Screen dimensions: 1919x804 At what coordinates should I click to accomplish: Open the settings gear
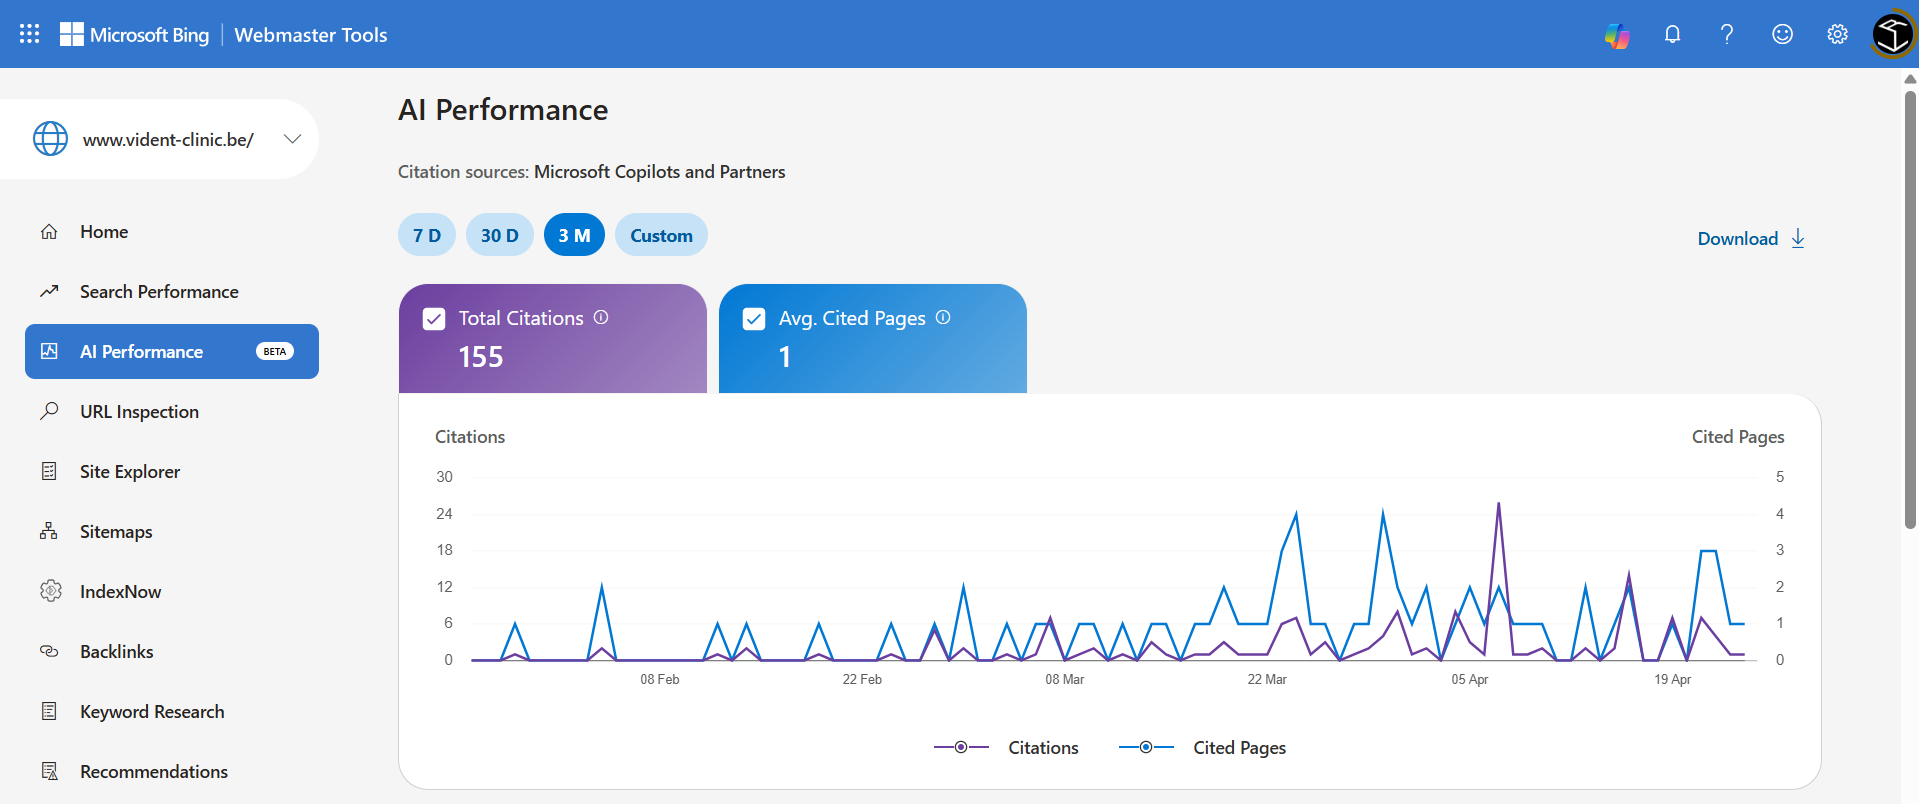tap(1837, 34)
